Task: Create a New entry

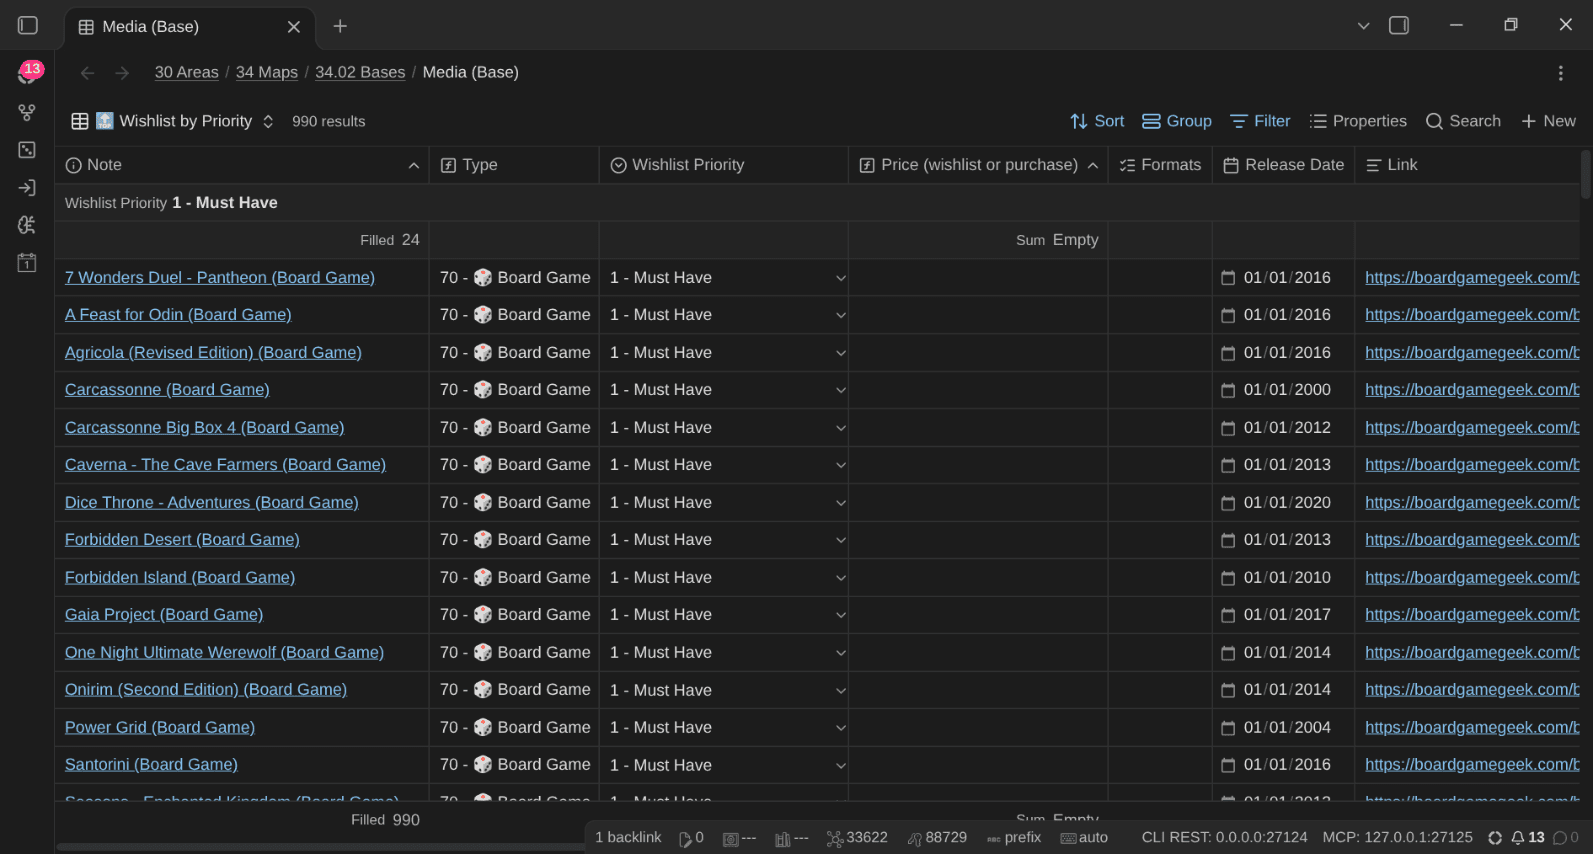Action: (x=1548, y=121)
